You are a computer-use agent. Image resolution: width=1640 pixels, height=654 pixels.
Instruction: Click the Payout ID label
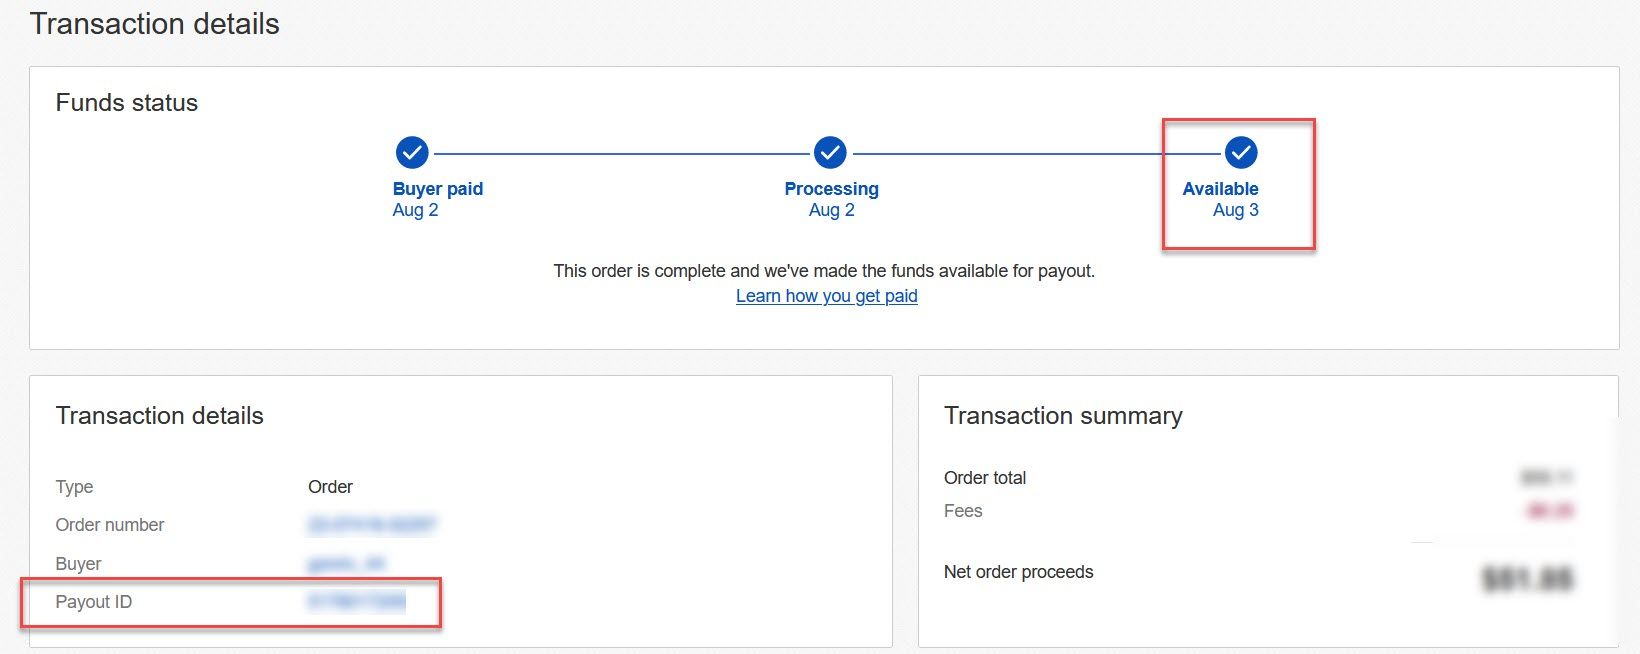click(x=94, y=602)
